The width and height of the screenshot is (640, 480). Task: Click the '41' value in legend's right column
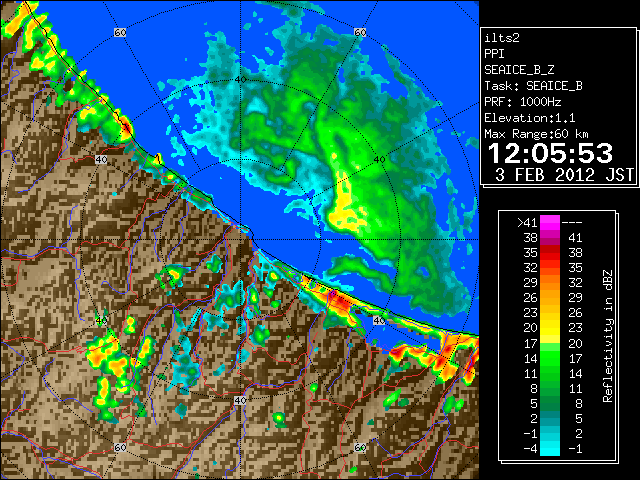575,238
